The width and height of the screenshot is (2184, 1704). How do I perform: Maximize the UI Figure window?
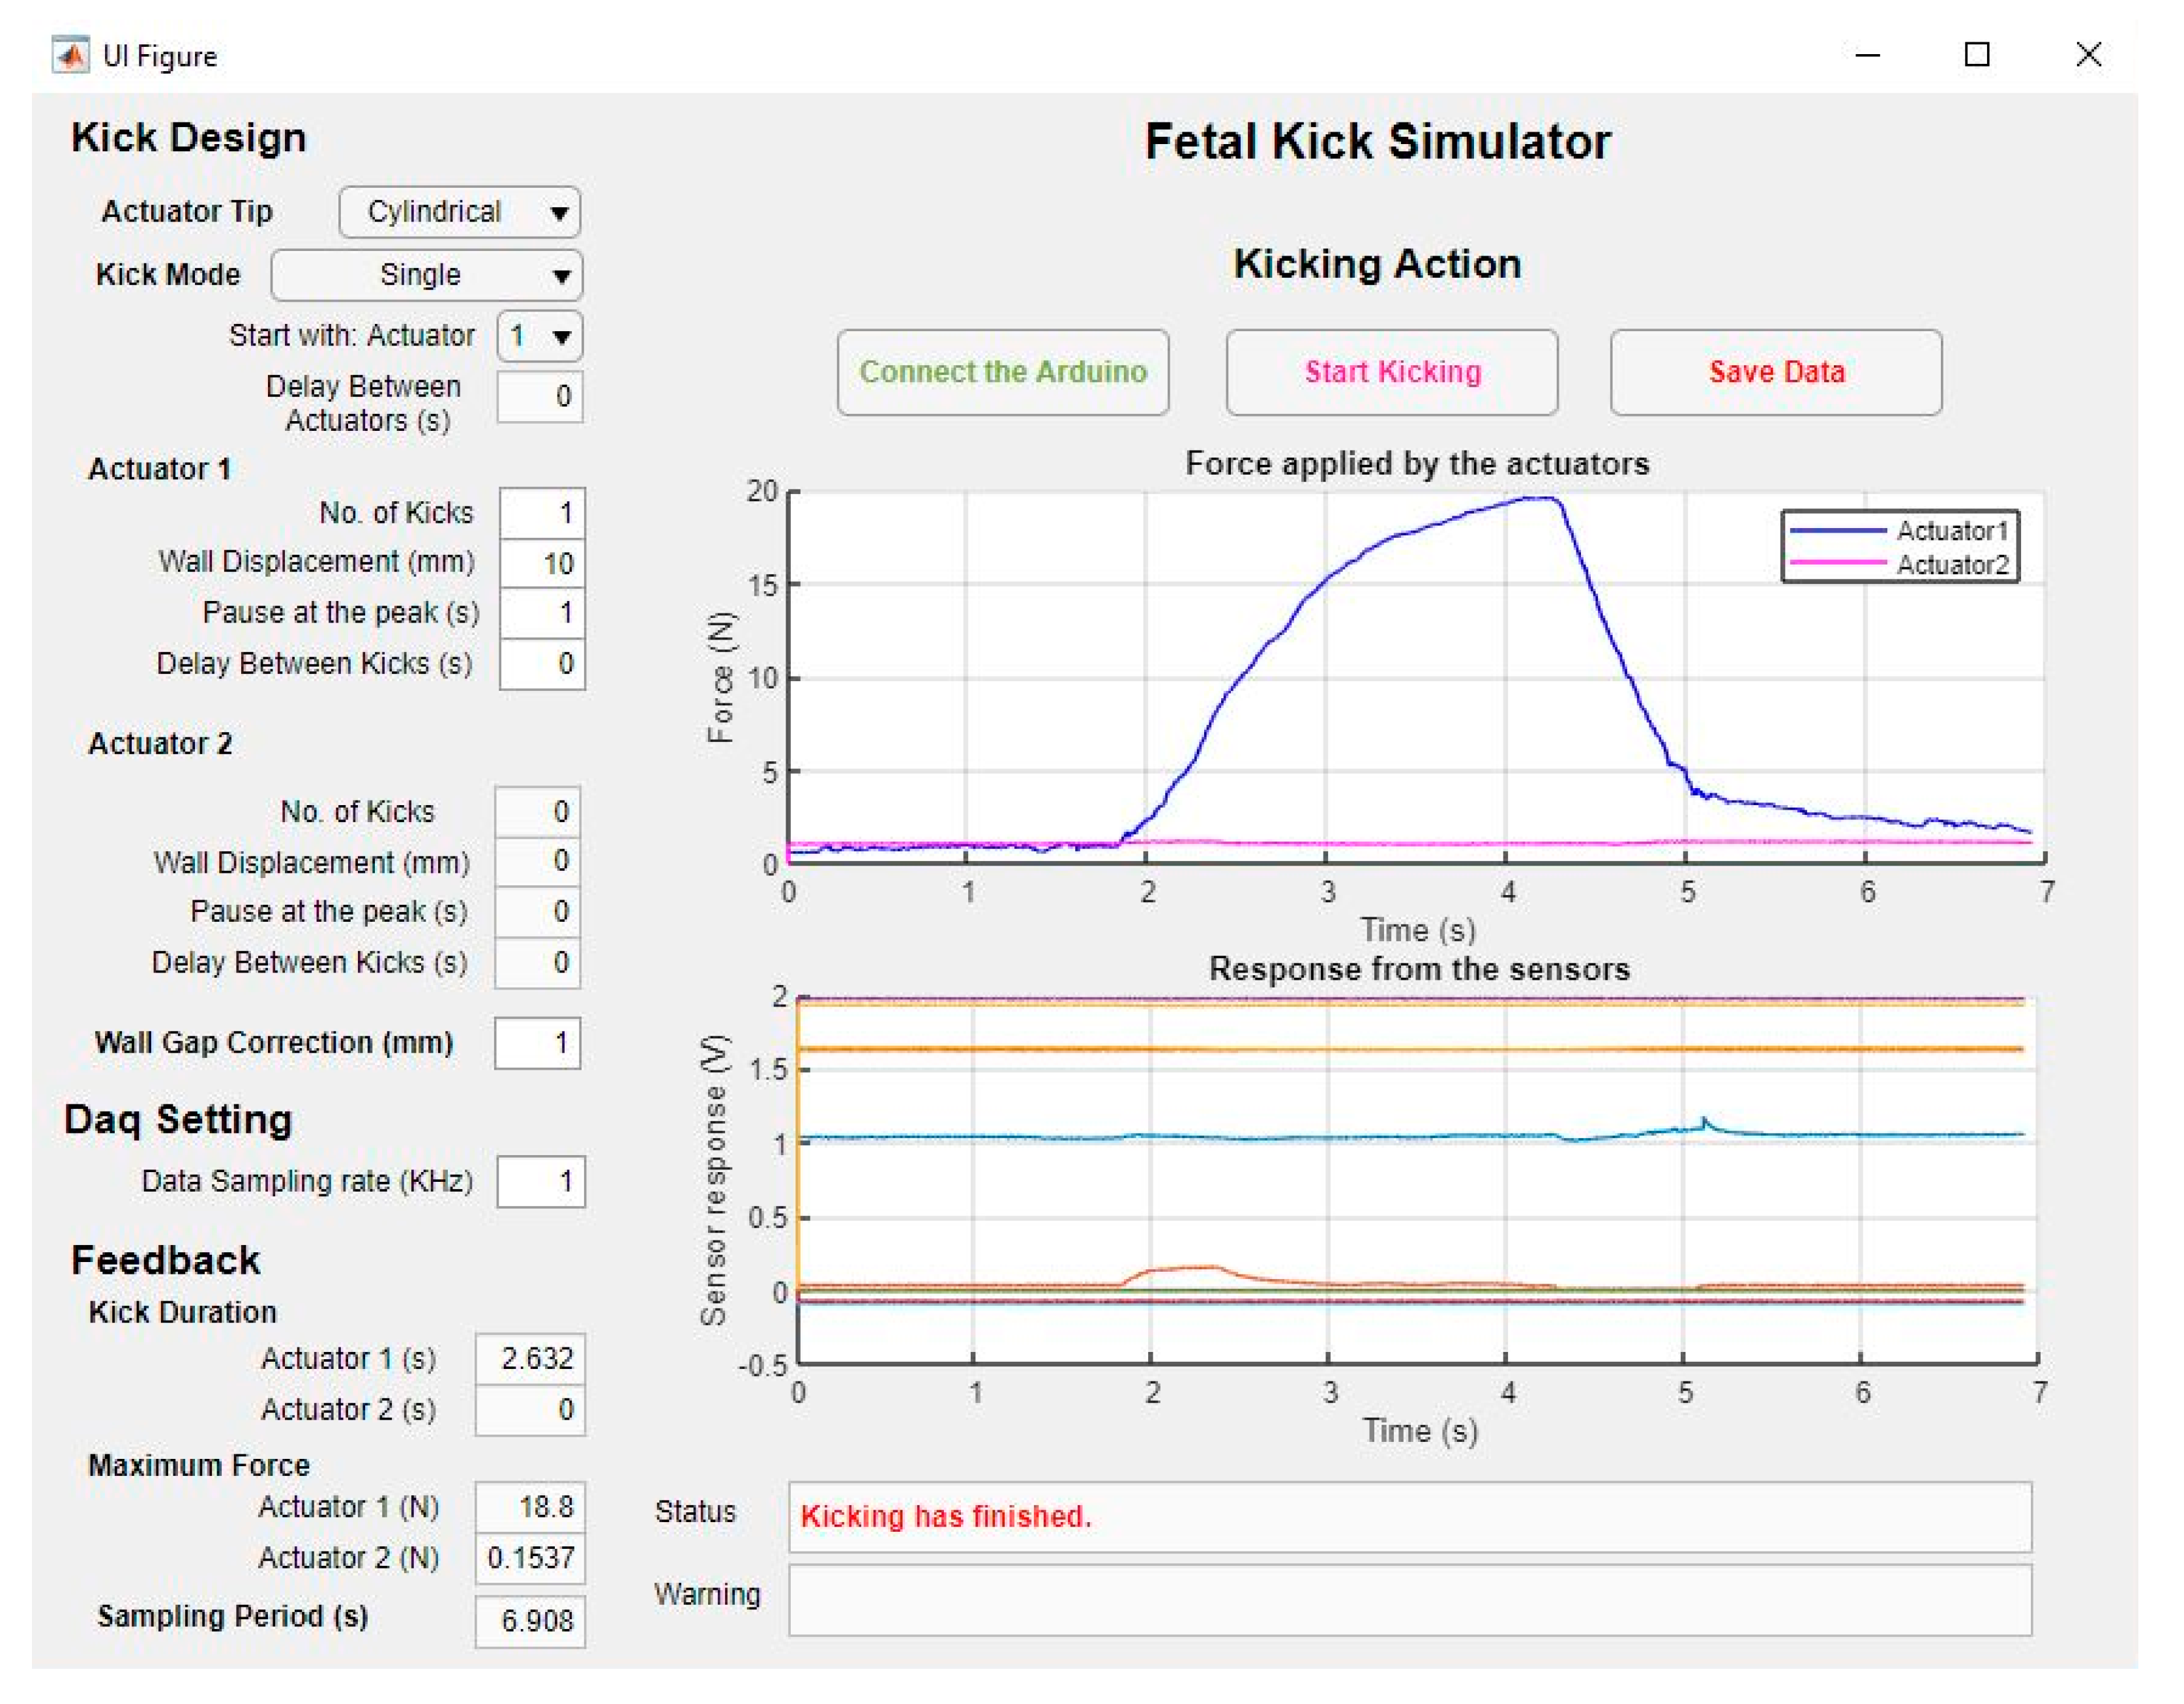(1977, 55)
